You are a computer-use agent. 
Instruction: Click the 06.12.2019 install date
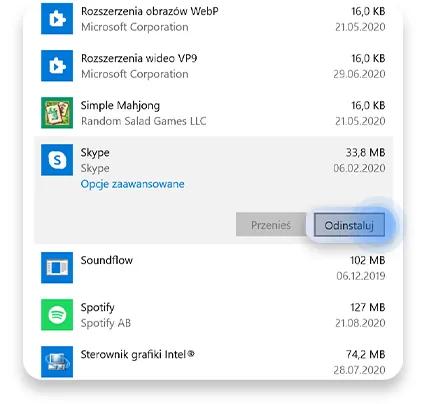point(361,276)
